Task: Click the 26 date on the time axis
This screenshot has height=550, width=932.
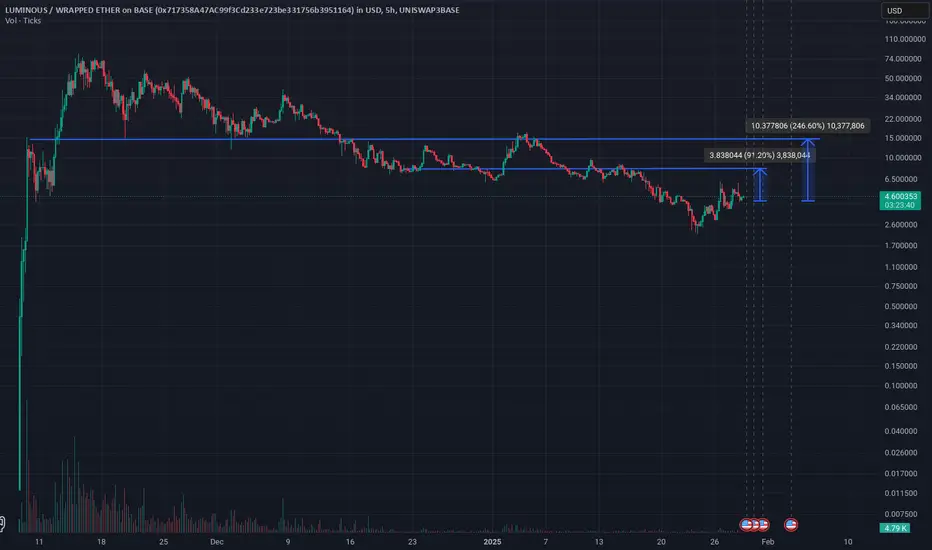Action: coord(714,542)
